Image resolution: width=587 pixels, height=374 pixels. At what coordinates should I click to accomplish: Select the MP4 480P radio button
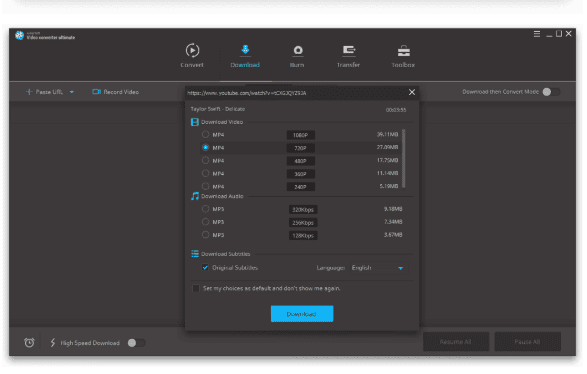coord(205,160)
